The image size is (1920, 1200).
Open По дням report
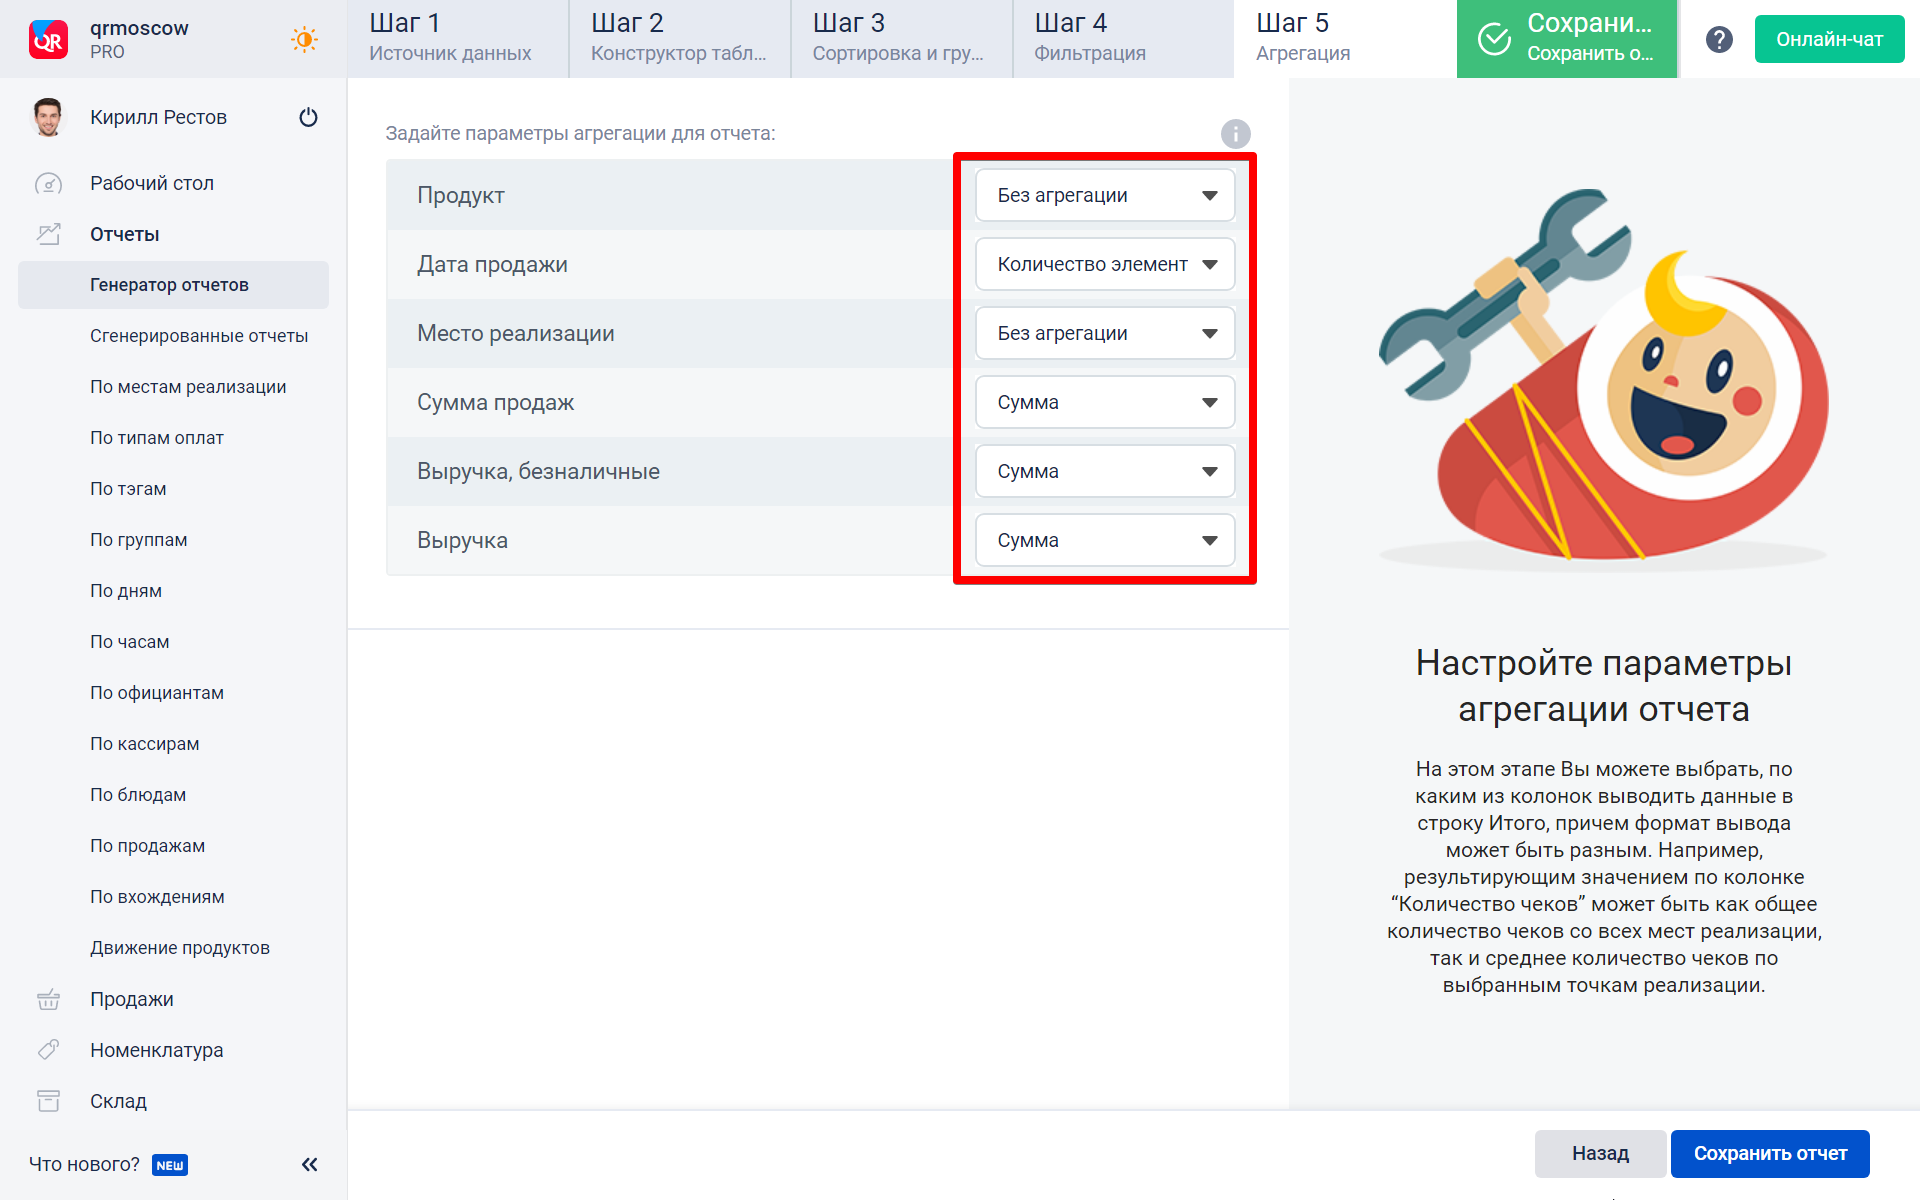[126, 591]
